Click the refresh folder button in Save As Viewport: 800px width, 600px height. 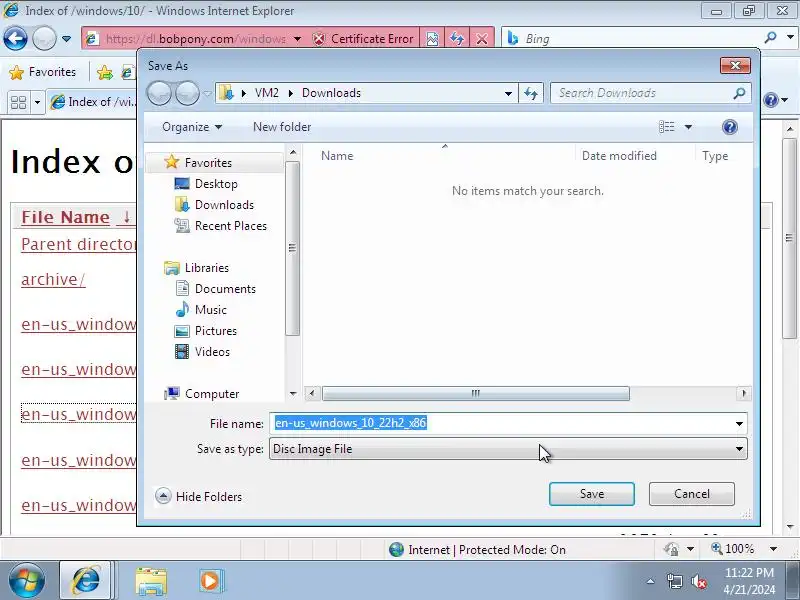click(531, 93)
